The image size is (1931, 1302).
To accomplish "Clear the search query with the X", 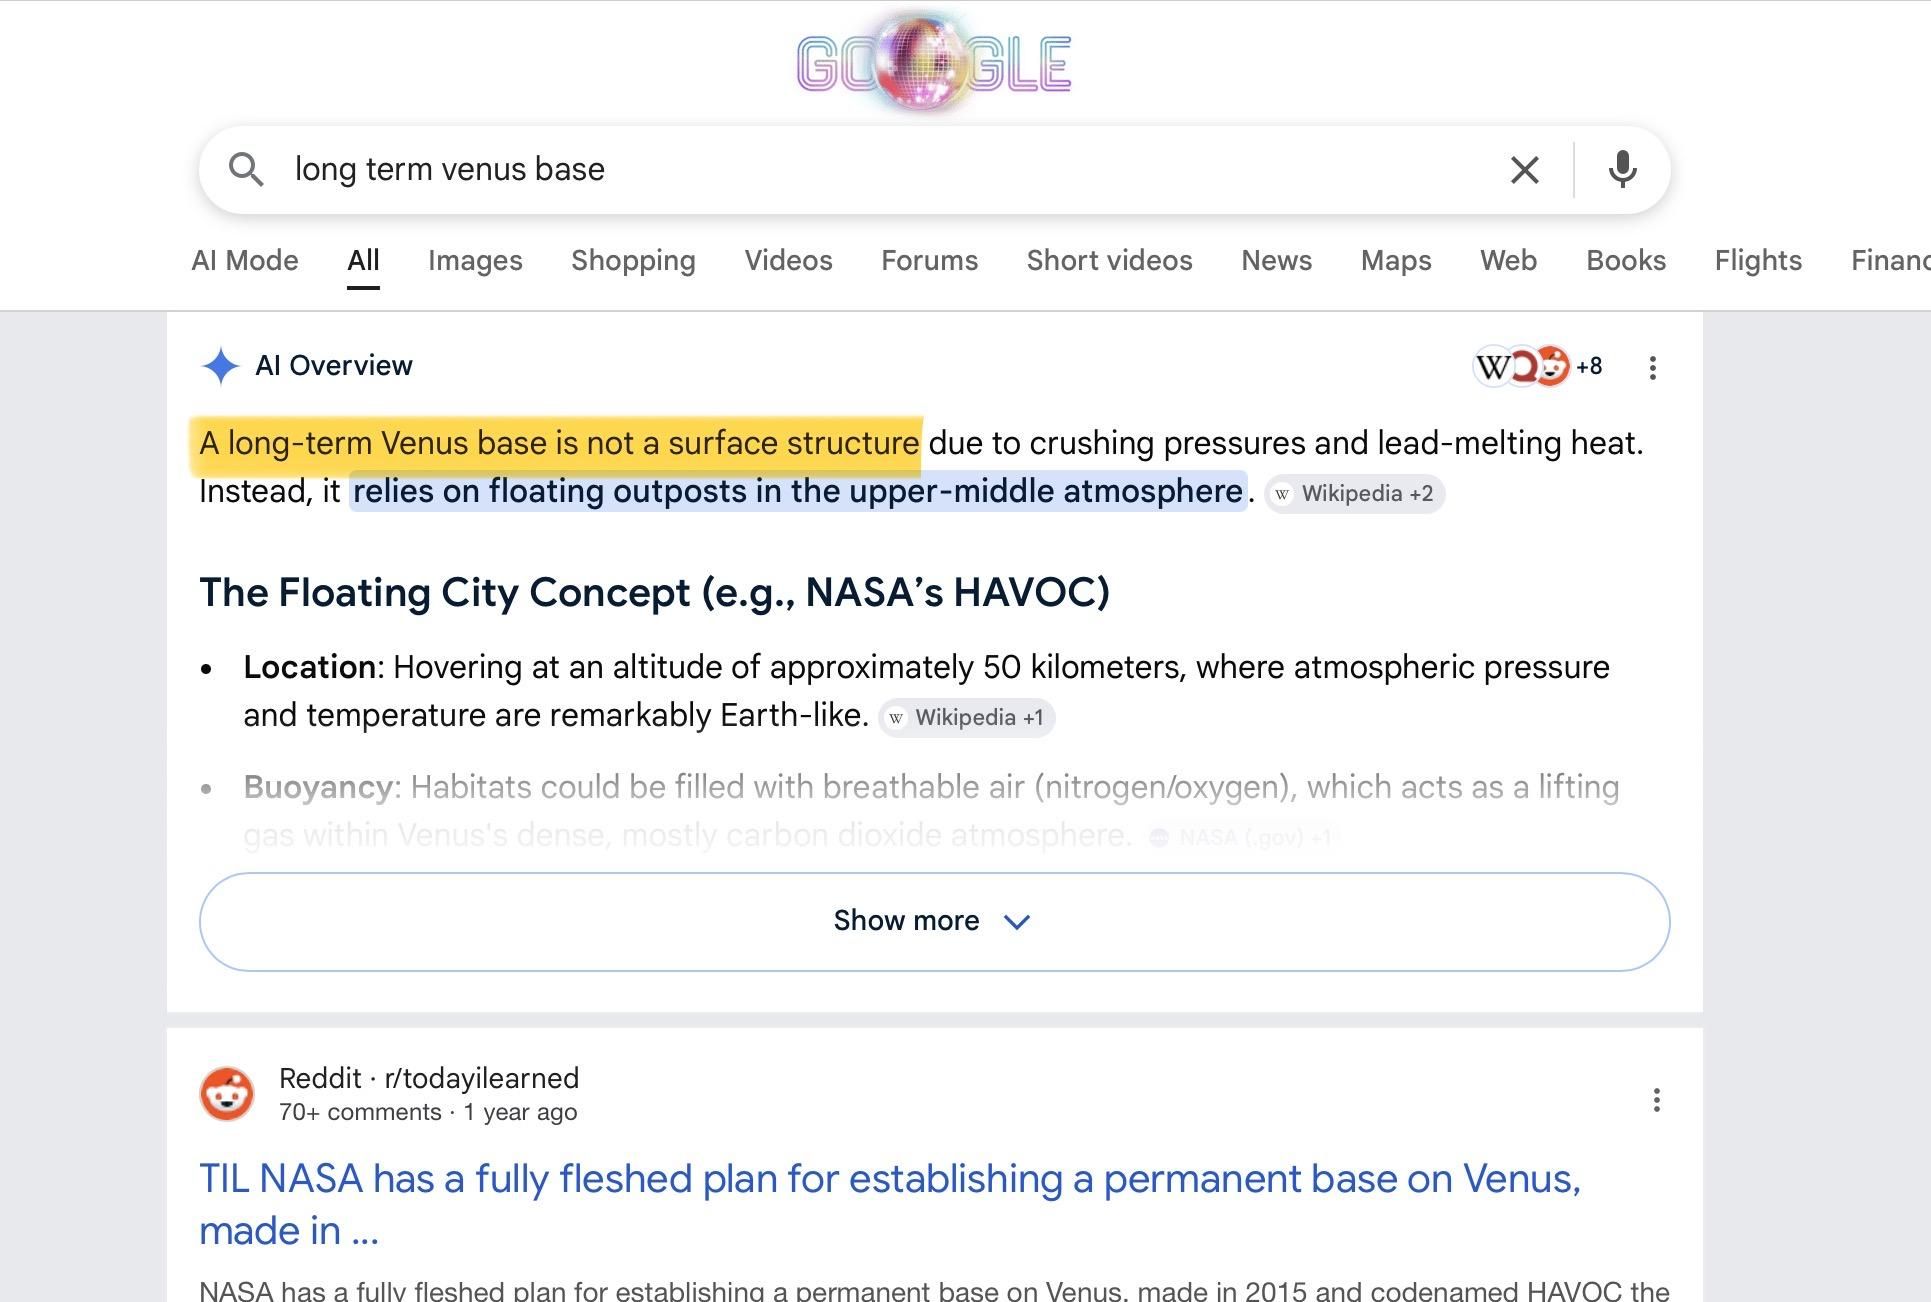I will pos(1524,170).
